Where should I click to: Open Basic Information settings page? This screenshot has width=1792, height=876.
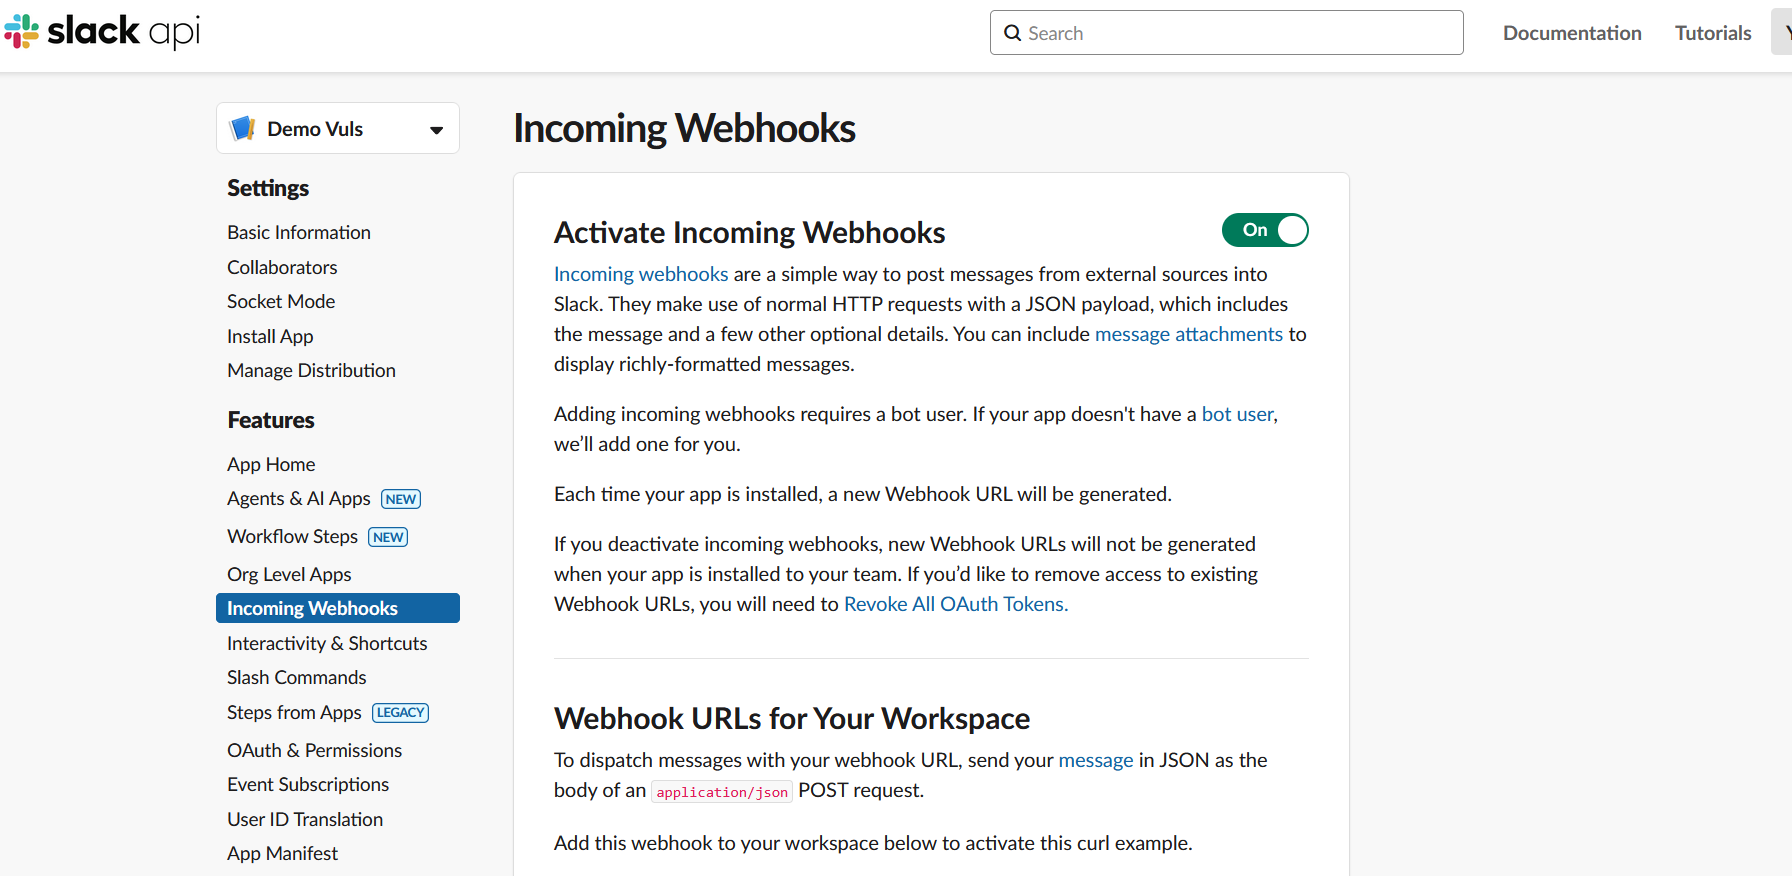(299, 232)
